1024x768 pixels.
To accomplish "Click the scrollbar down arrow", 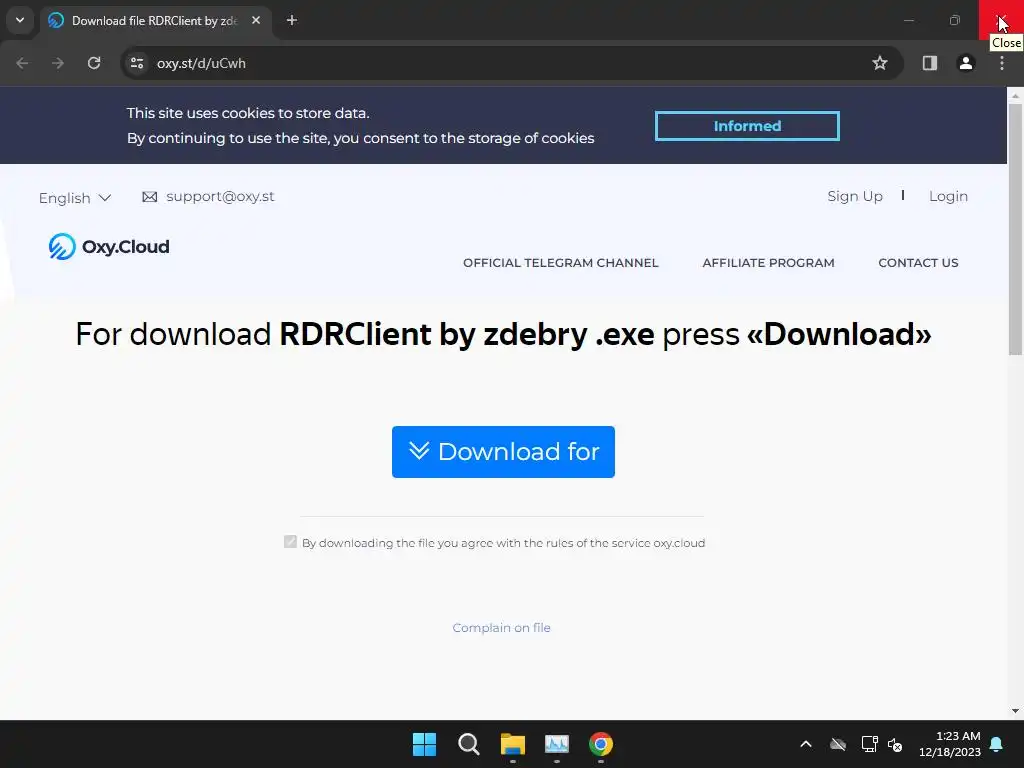I will click(1015, 711).
